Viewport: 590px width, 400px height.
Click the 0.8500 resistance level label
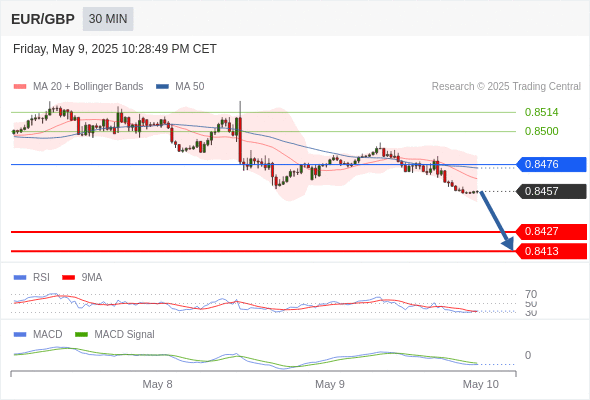(541, 131)
